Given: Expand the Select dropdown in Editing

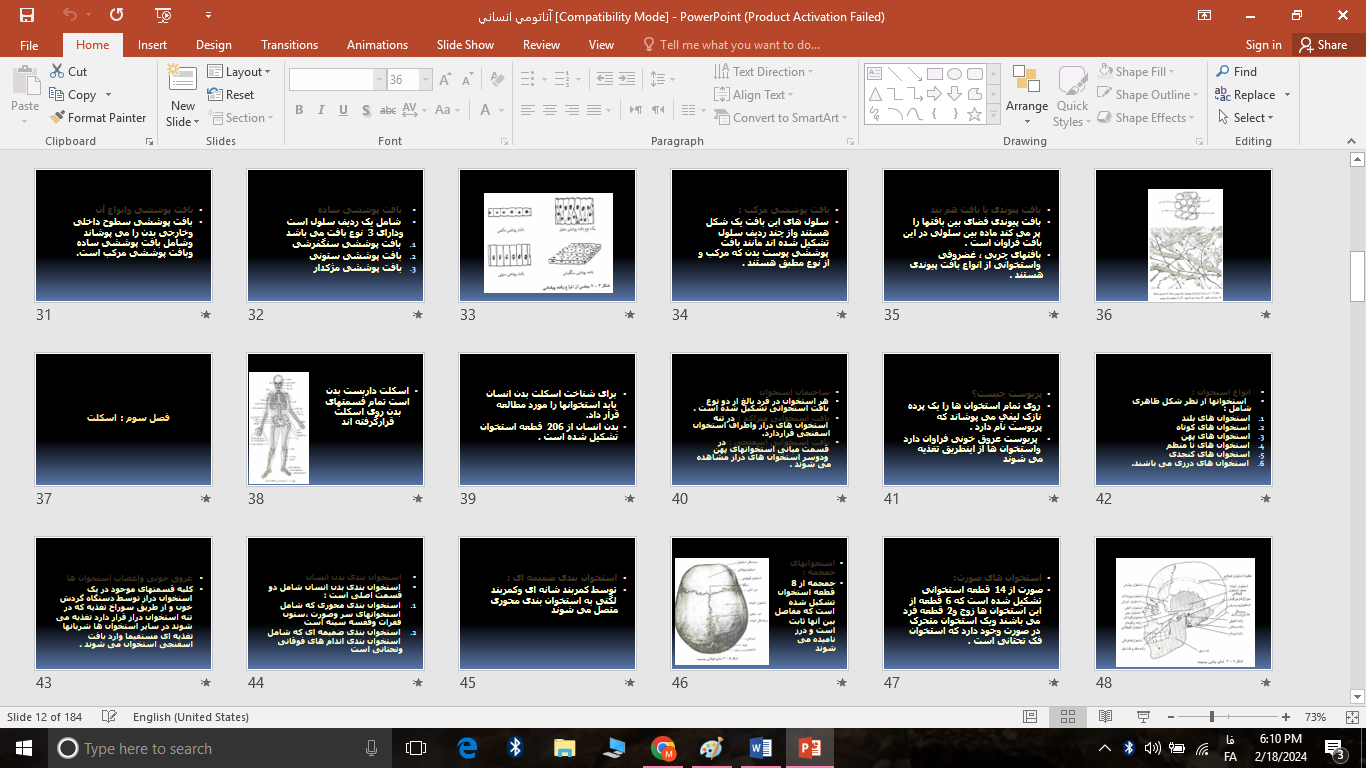Looking at the screenshot, I should pos(1246,118).
